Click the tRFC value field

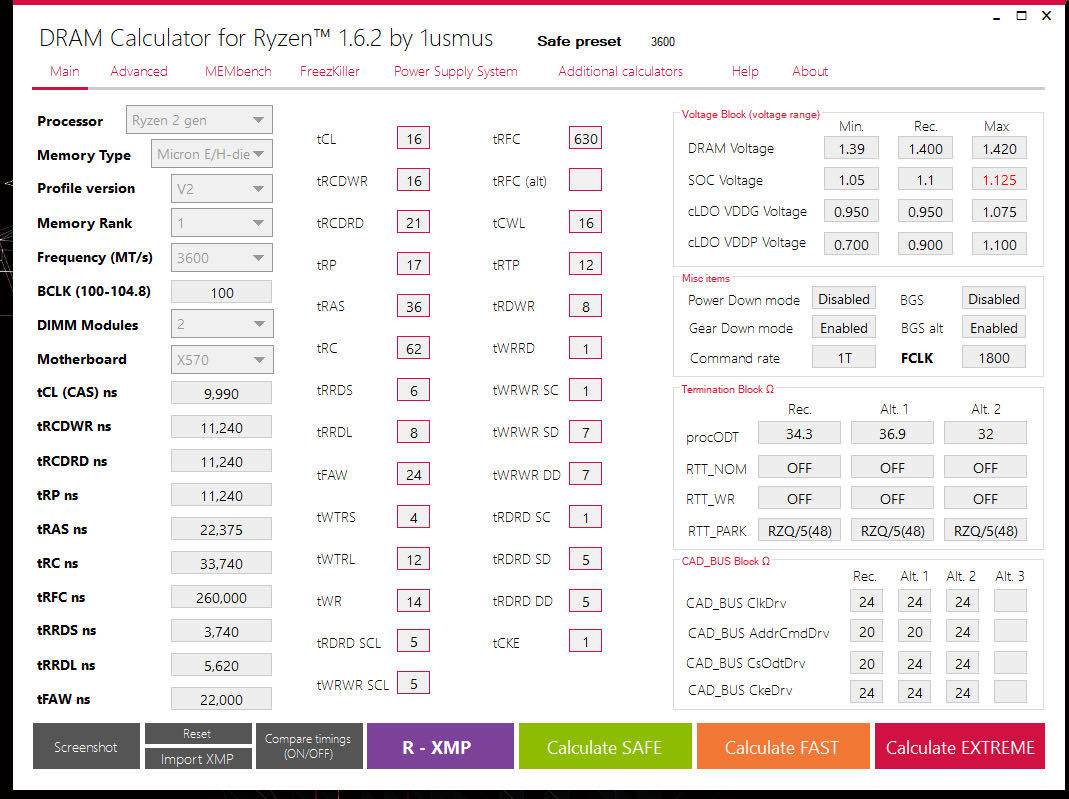(586, 138)
